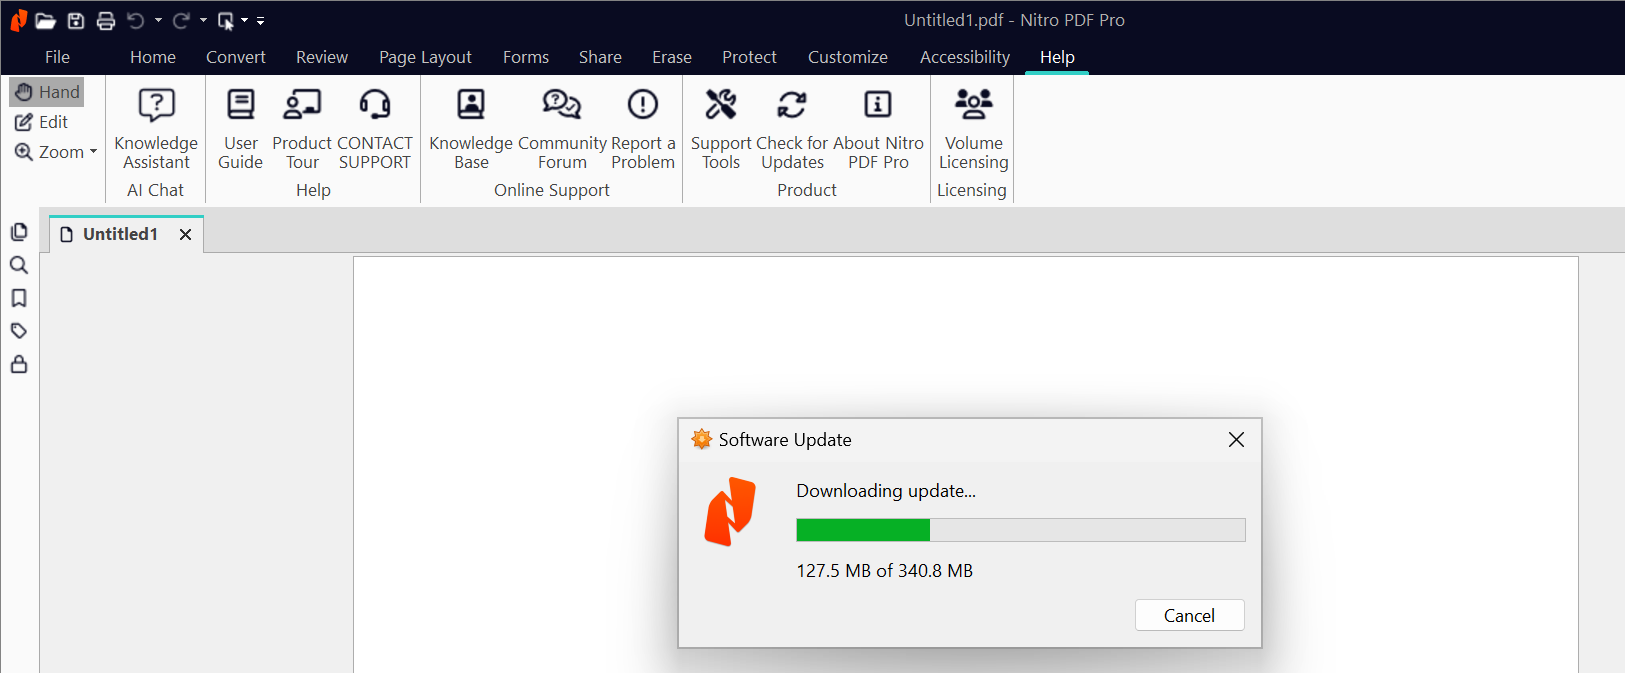Expand the Zoom tool dropdown arrow
The width and height of the screenshot is (1625, 673).
[x=94, y=152]
